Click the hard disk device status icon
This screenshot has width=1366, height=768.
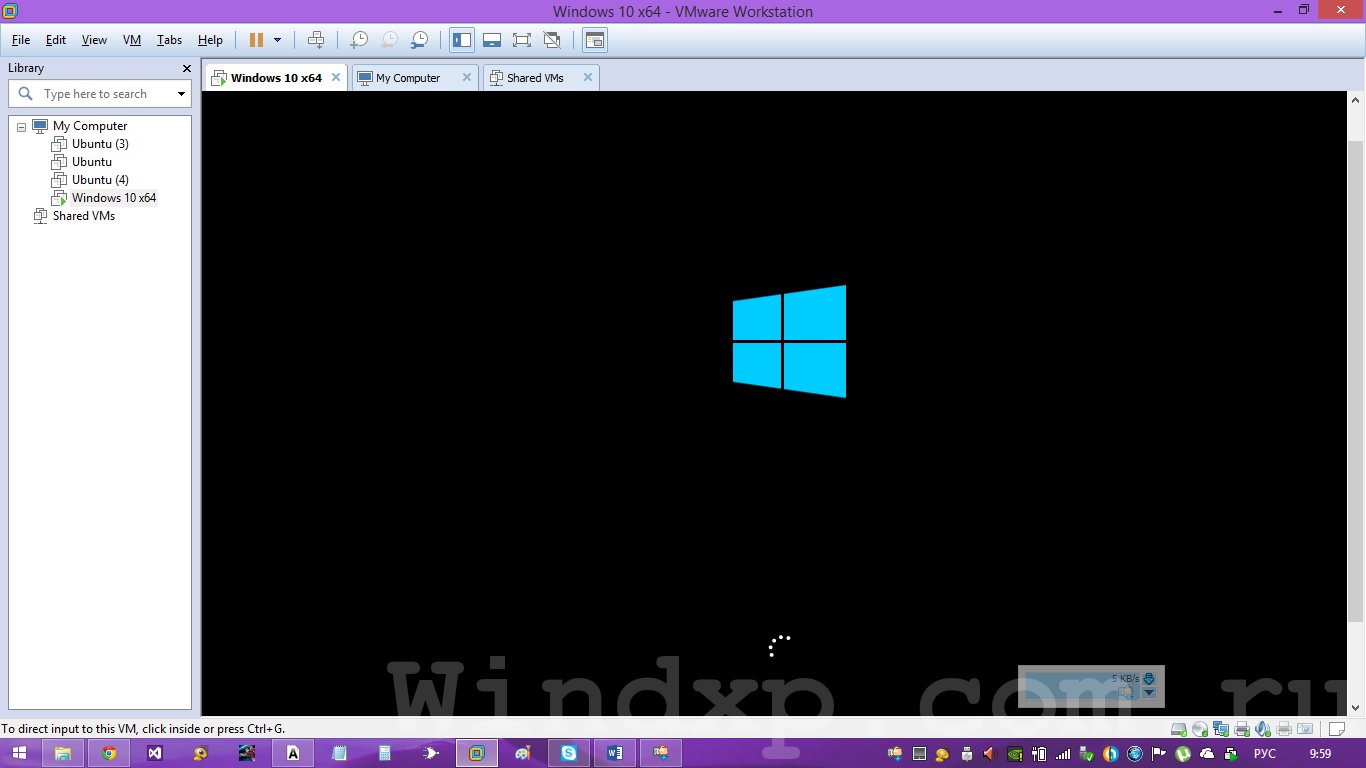click(1179, 729)
